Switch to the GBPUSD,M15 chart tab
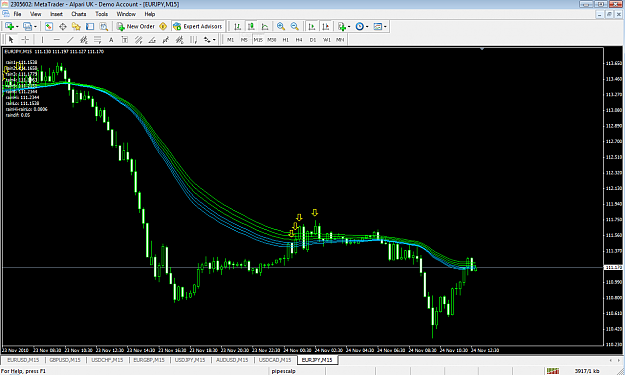The image size is (625, 375). (65, 360)
